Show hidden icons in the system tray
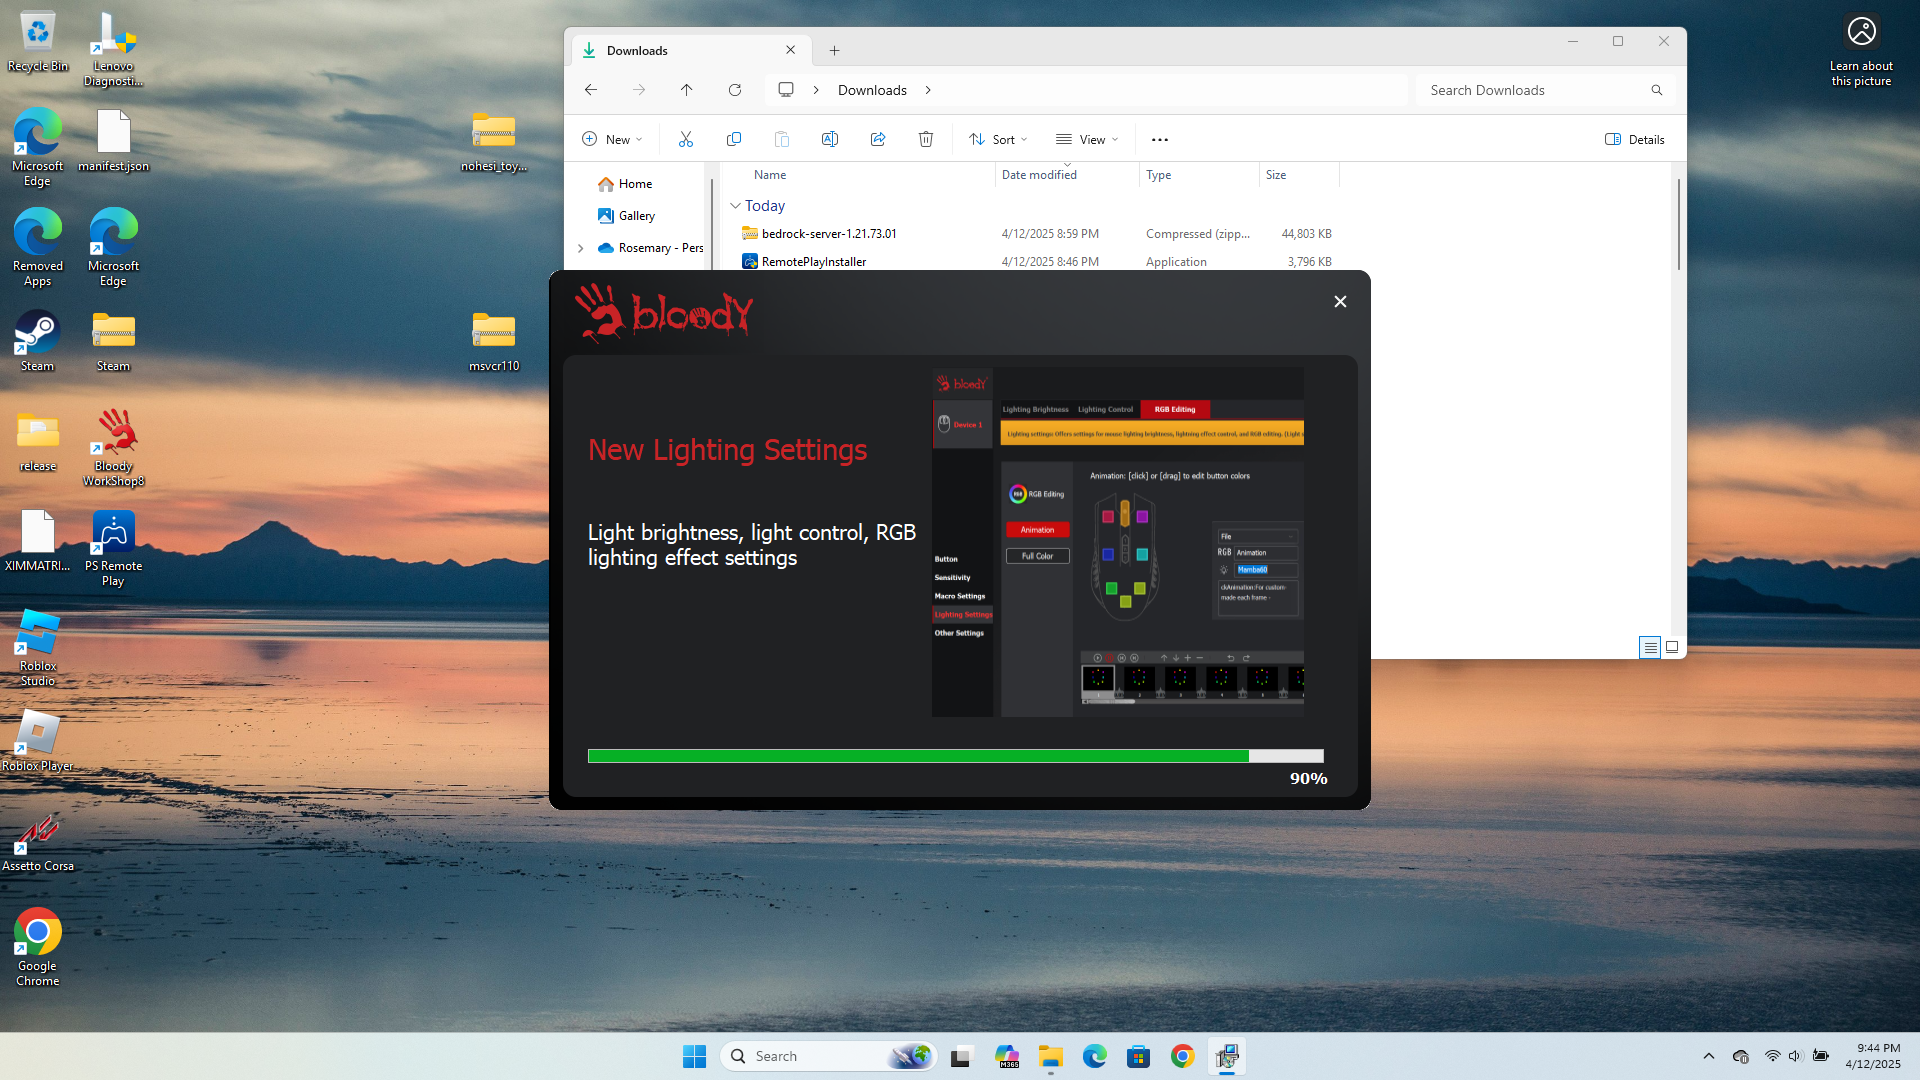The image size is (1920, 1080). coord(1709,1056)
